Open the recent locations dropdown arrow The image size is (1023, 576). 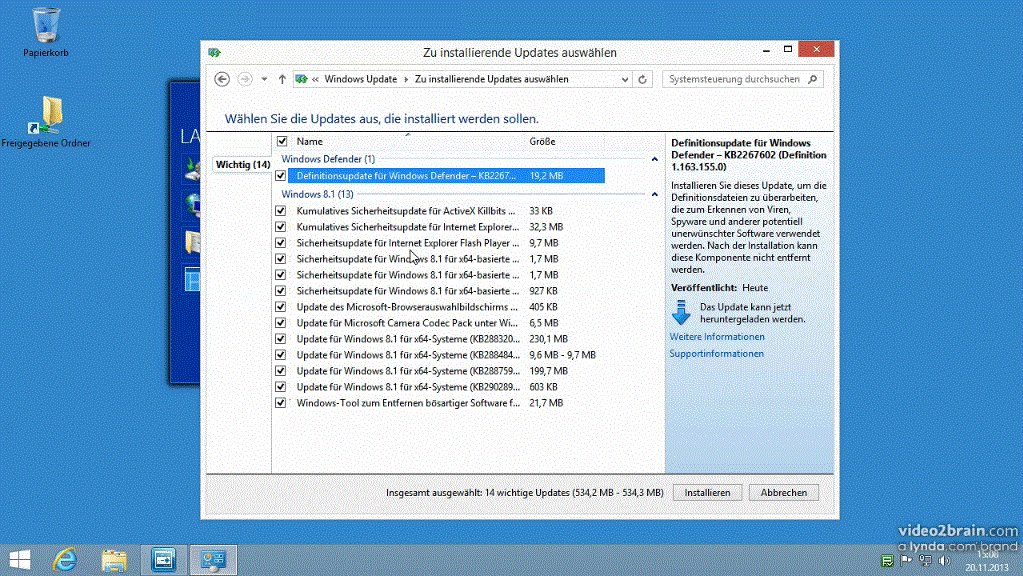click(264, 79)
